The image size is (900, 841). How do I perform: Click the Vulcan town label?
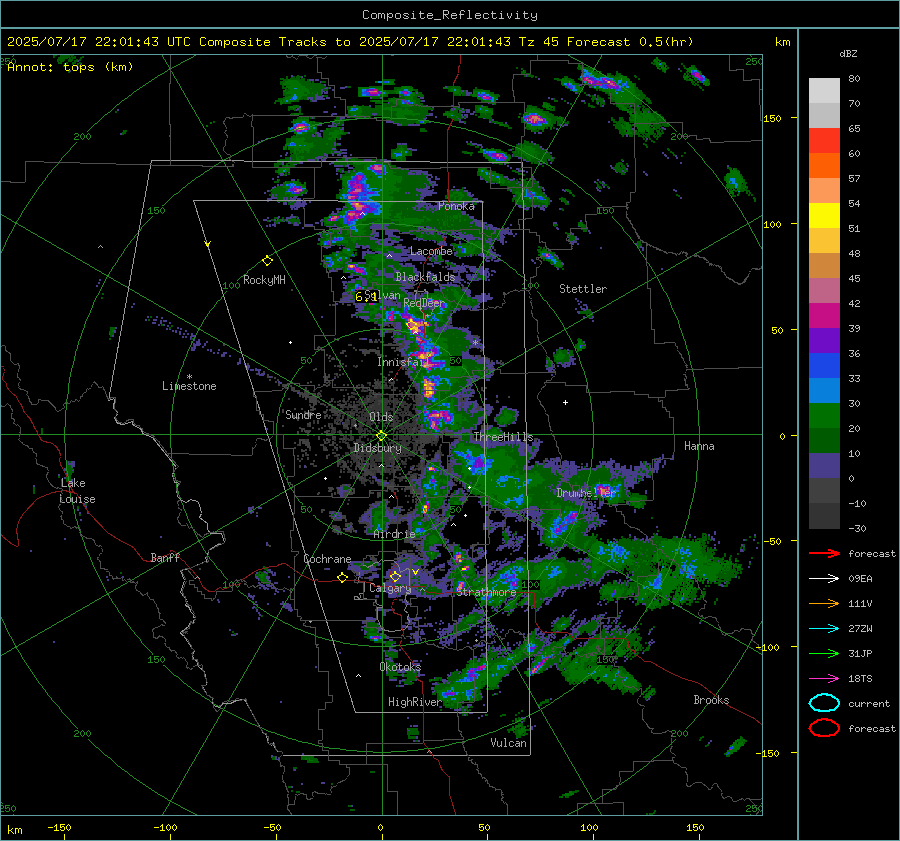point(508,743)
